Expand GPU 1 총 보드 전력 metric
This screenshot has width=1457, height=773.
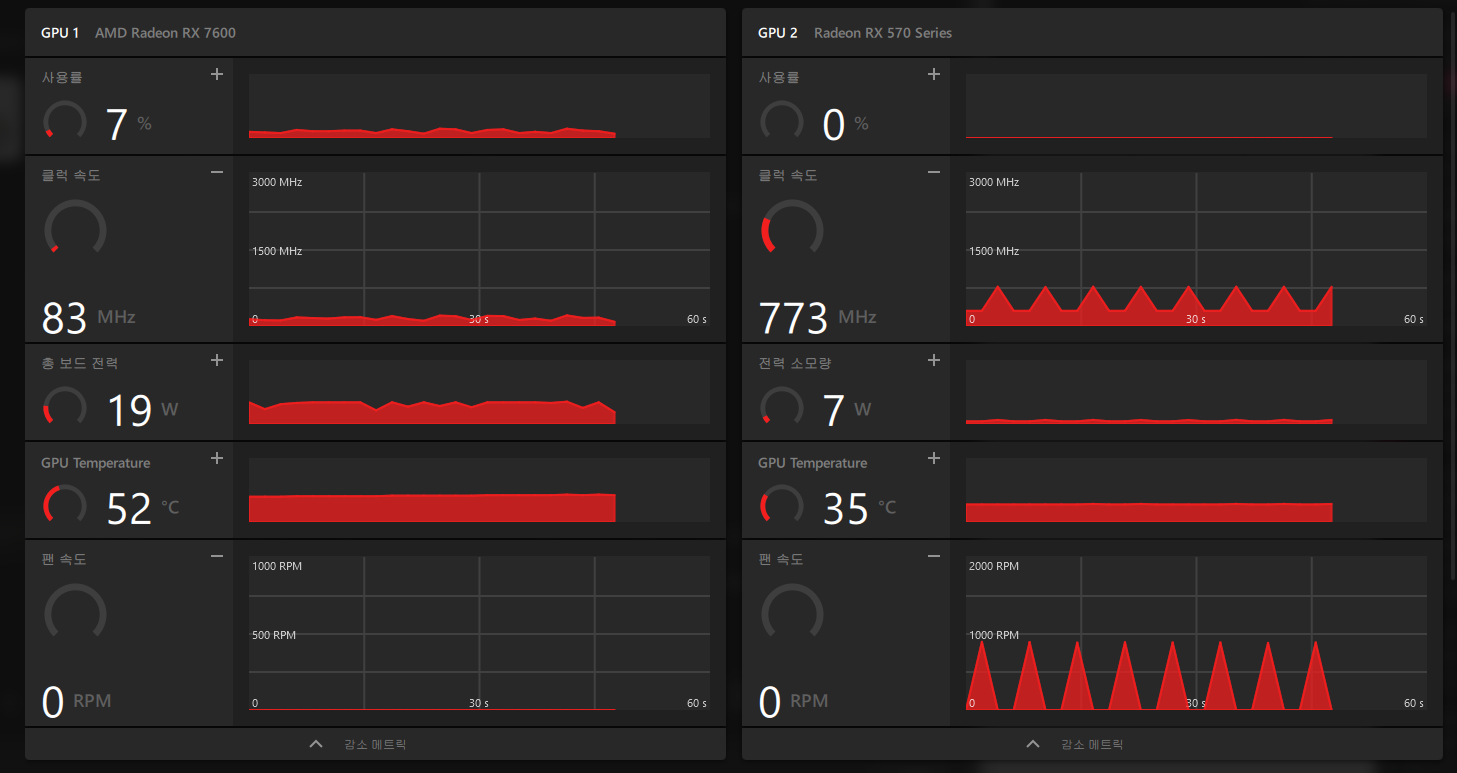tap(217, 360)
